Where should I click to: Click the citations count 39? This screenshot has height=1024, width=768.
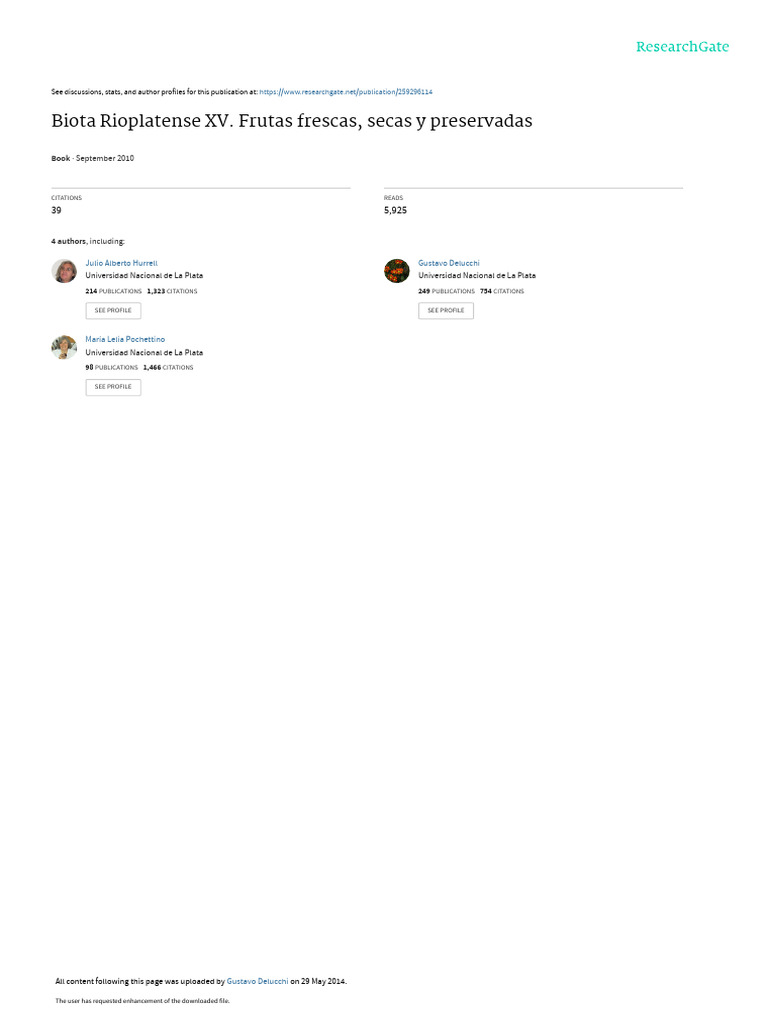56,210
